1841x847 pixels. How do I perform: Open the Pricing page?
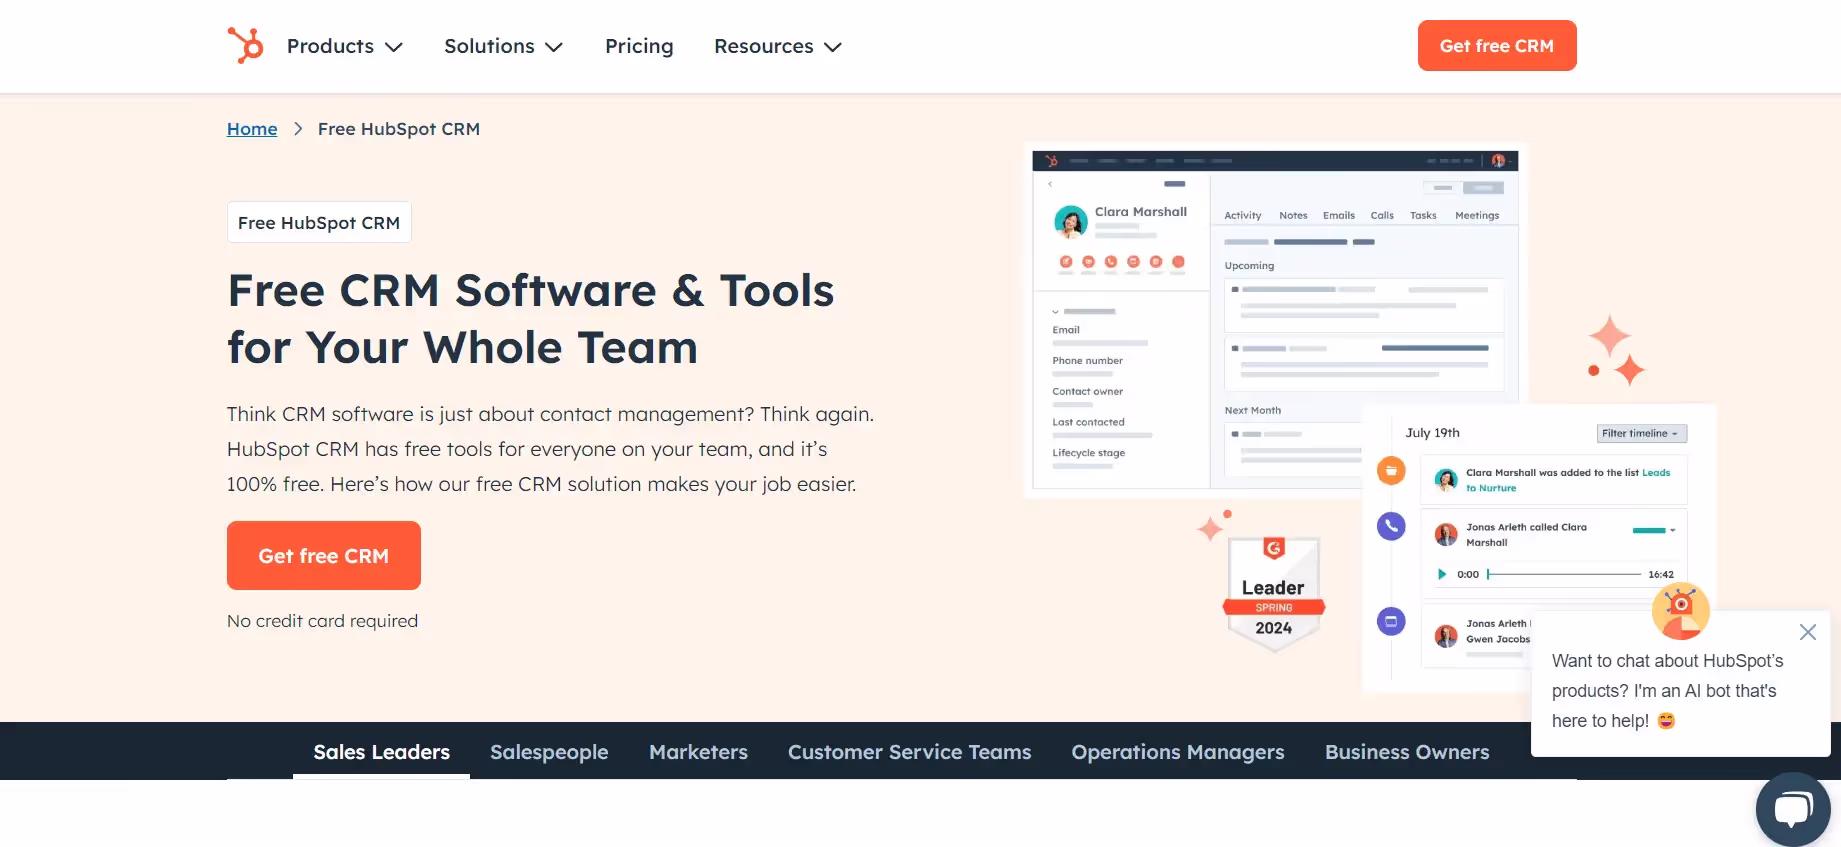[x=639, y=46]
